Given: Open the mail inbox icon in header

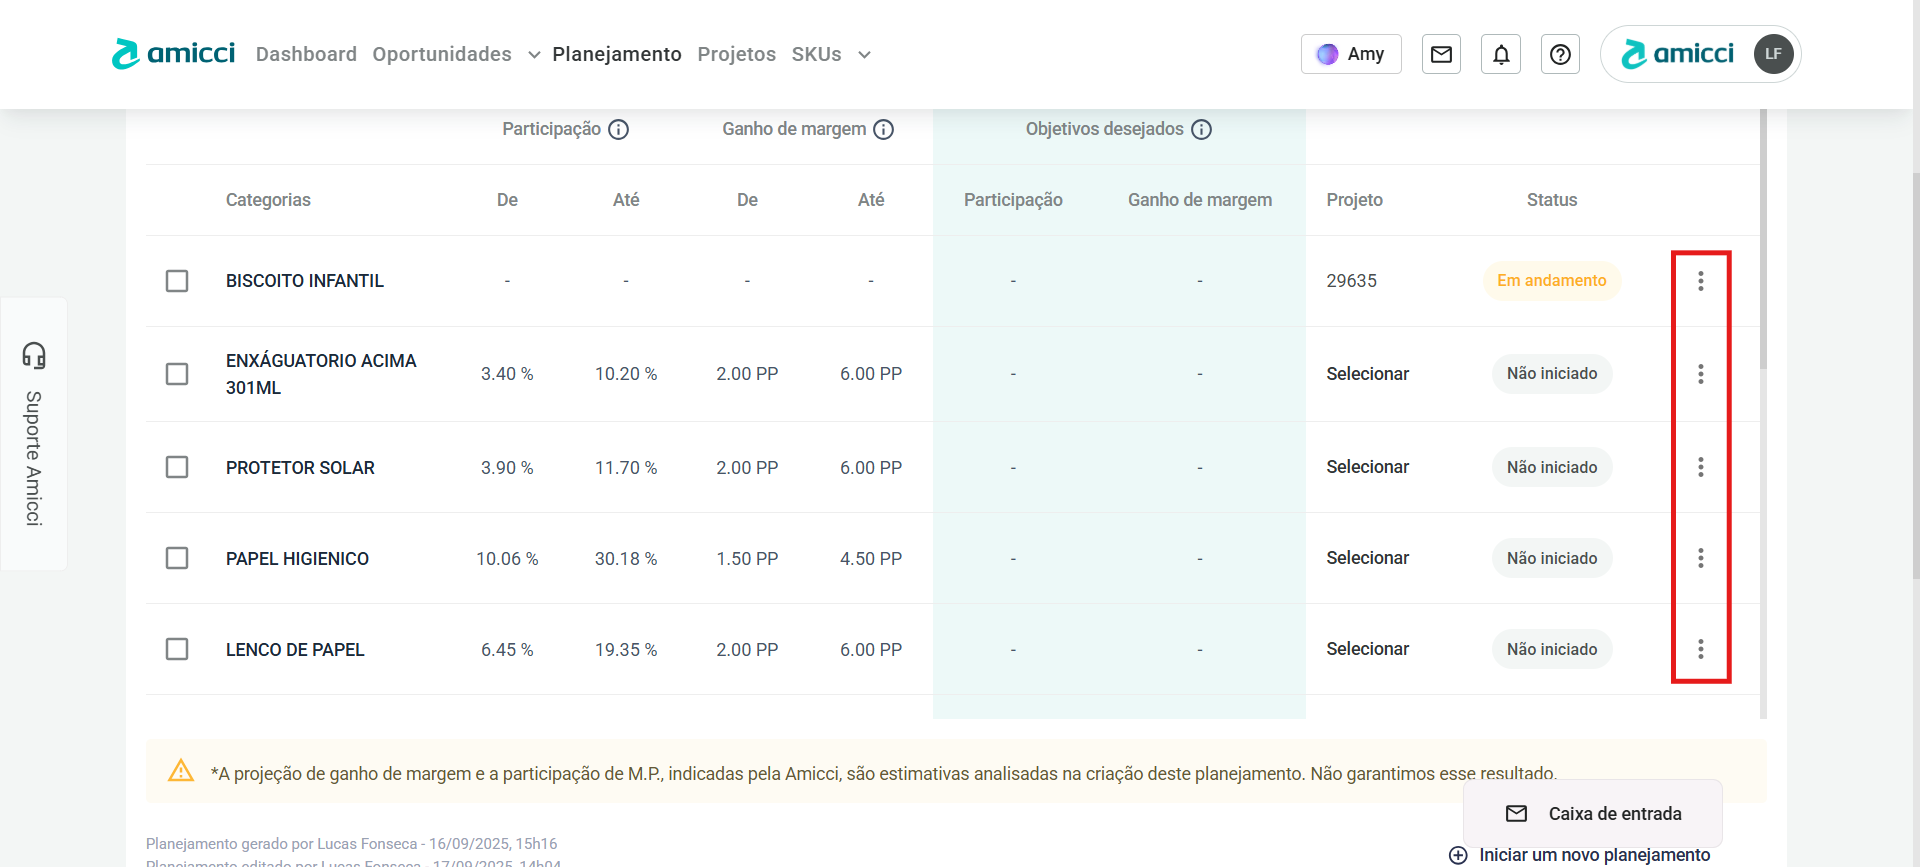Looking at the screenshot, I should tap(1441, 54).
